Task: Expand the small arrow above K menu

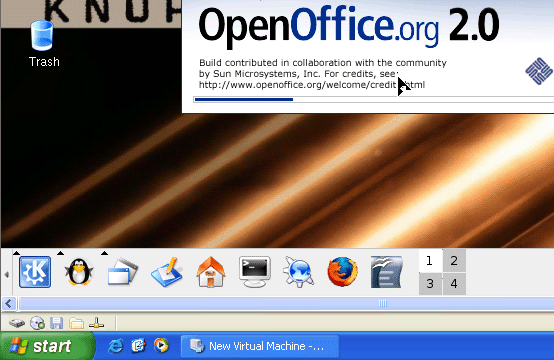Action: [x=16, y=253]
